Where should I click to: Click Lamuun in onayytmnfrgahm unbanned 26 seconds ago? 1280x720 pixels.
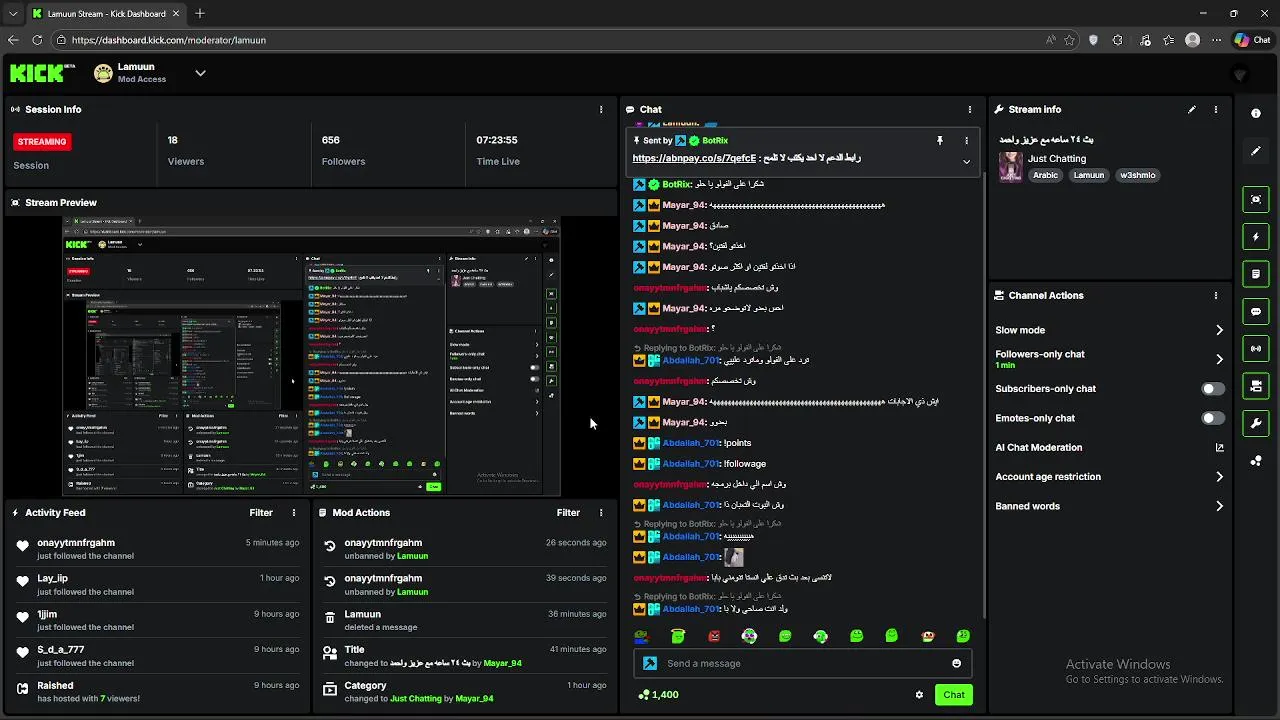(x=412, y=556)
